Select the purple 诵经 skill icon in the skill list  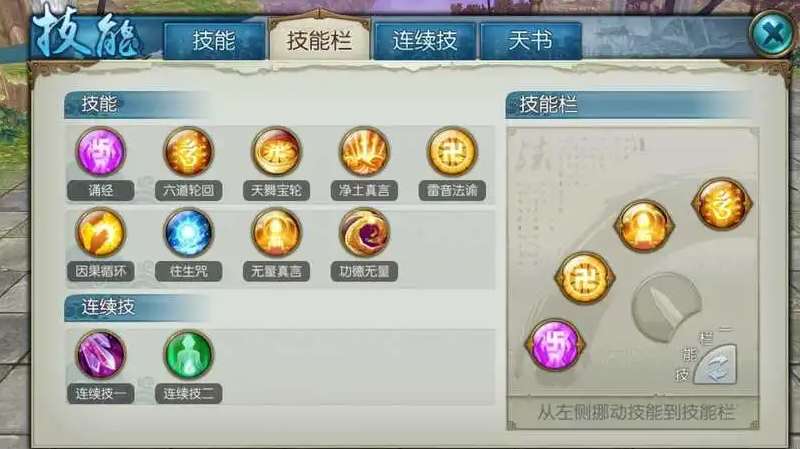click(x=101, y=152)
